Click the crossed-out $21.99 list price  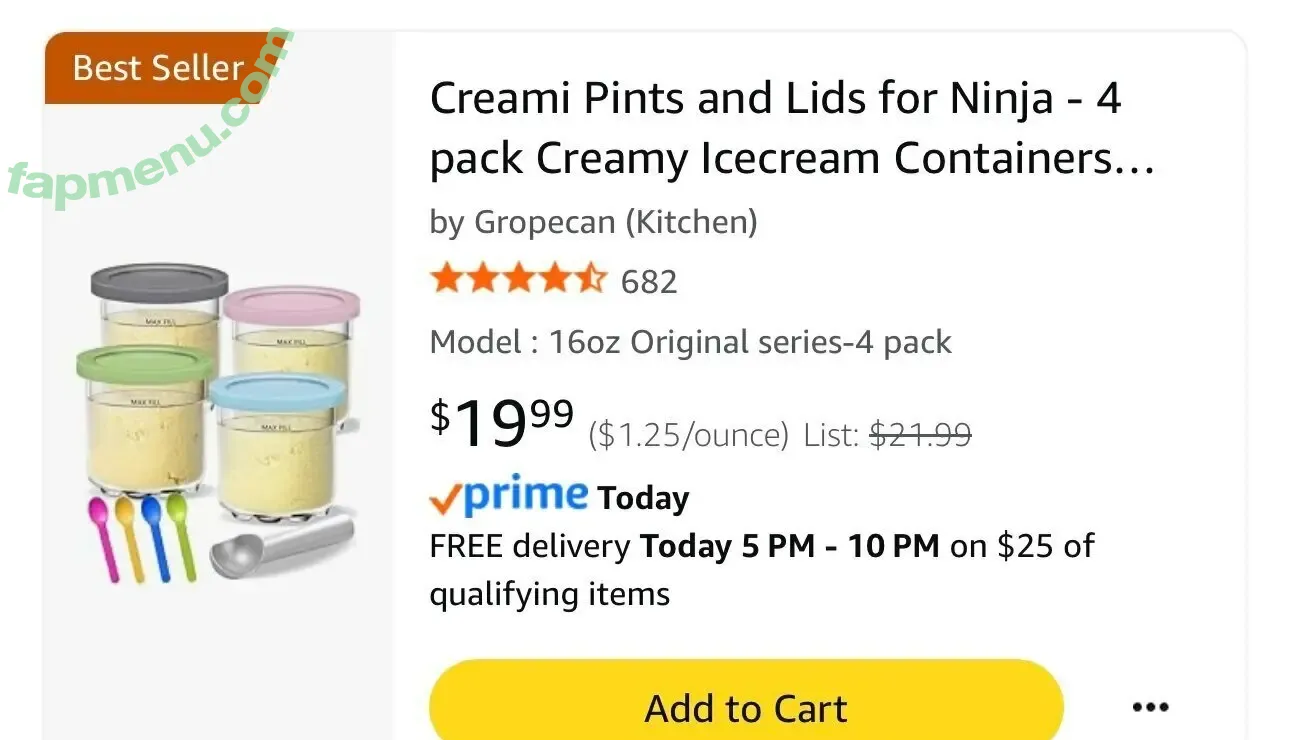(x=920, y=435)
